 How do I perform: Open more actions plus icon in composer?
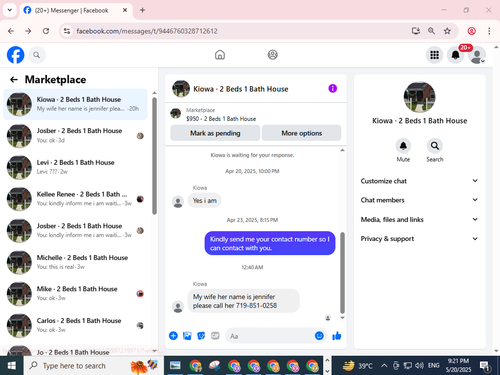point(173,336)
